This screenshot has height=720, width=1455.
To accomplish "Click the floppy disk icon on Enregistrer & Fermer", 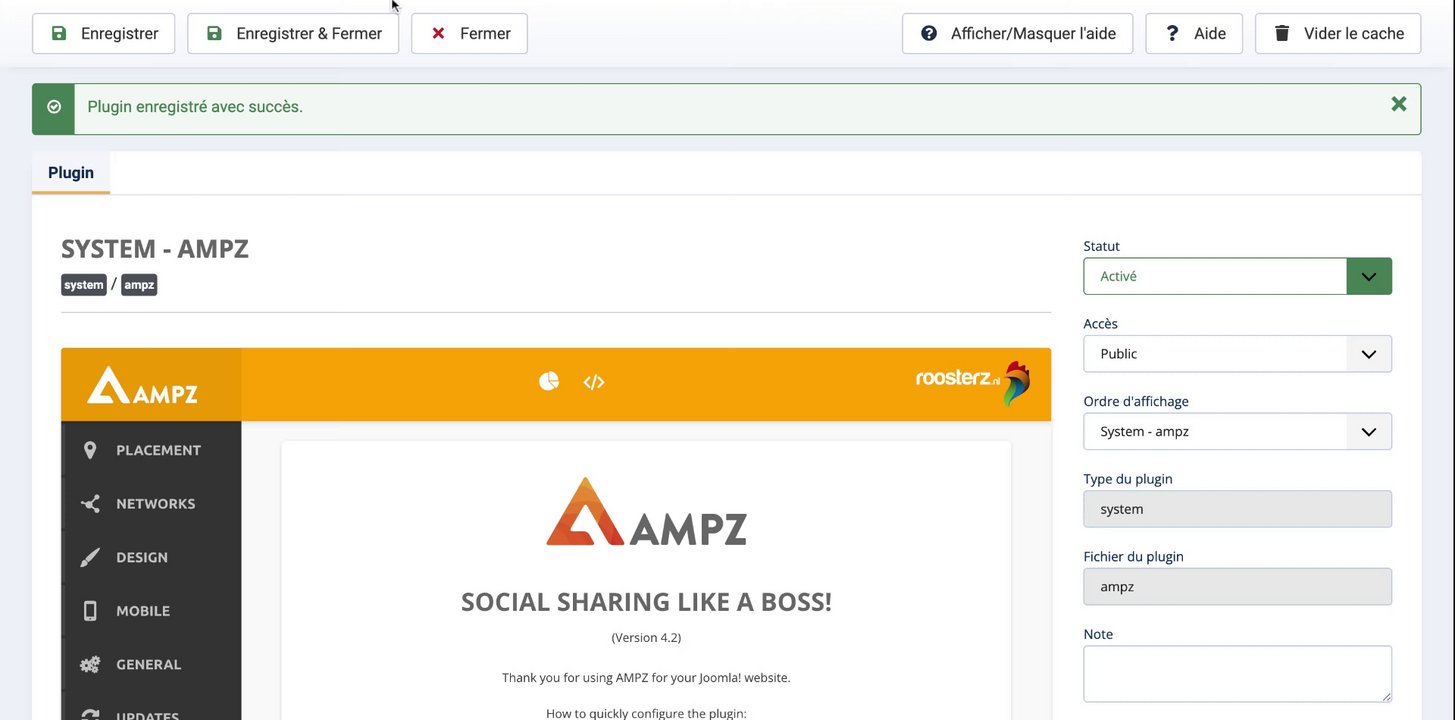I will tap(214, 33).
